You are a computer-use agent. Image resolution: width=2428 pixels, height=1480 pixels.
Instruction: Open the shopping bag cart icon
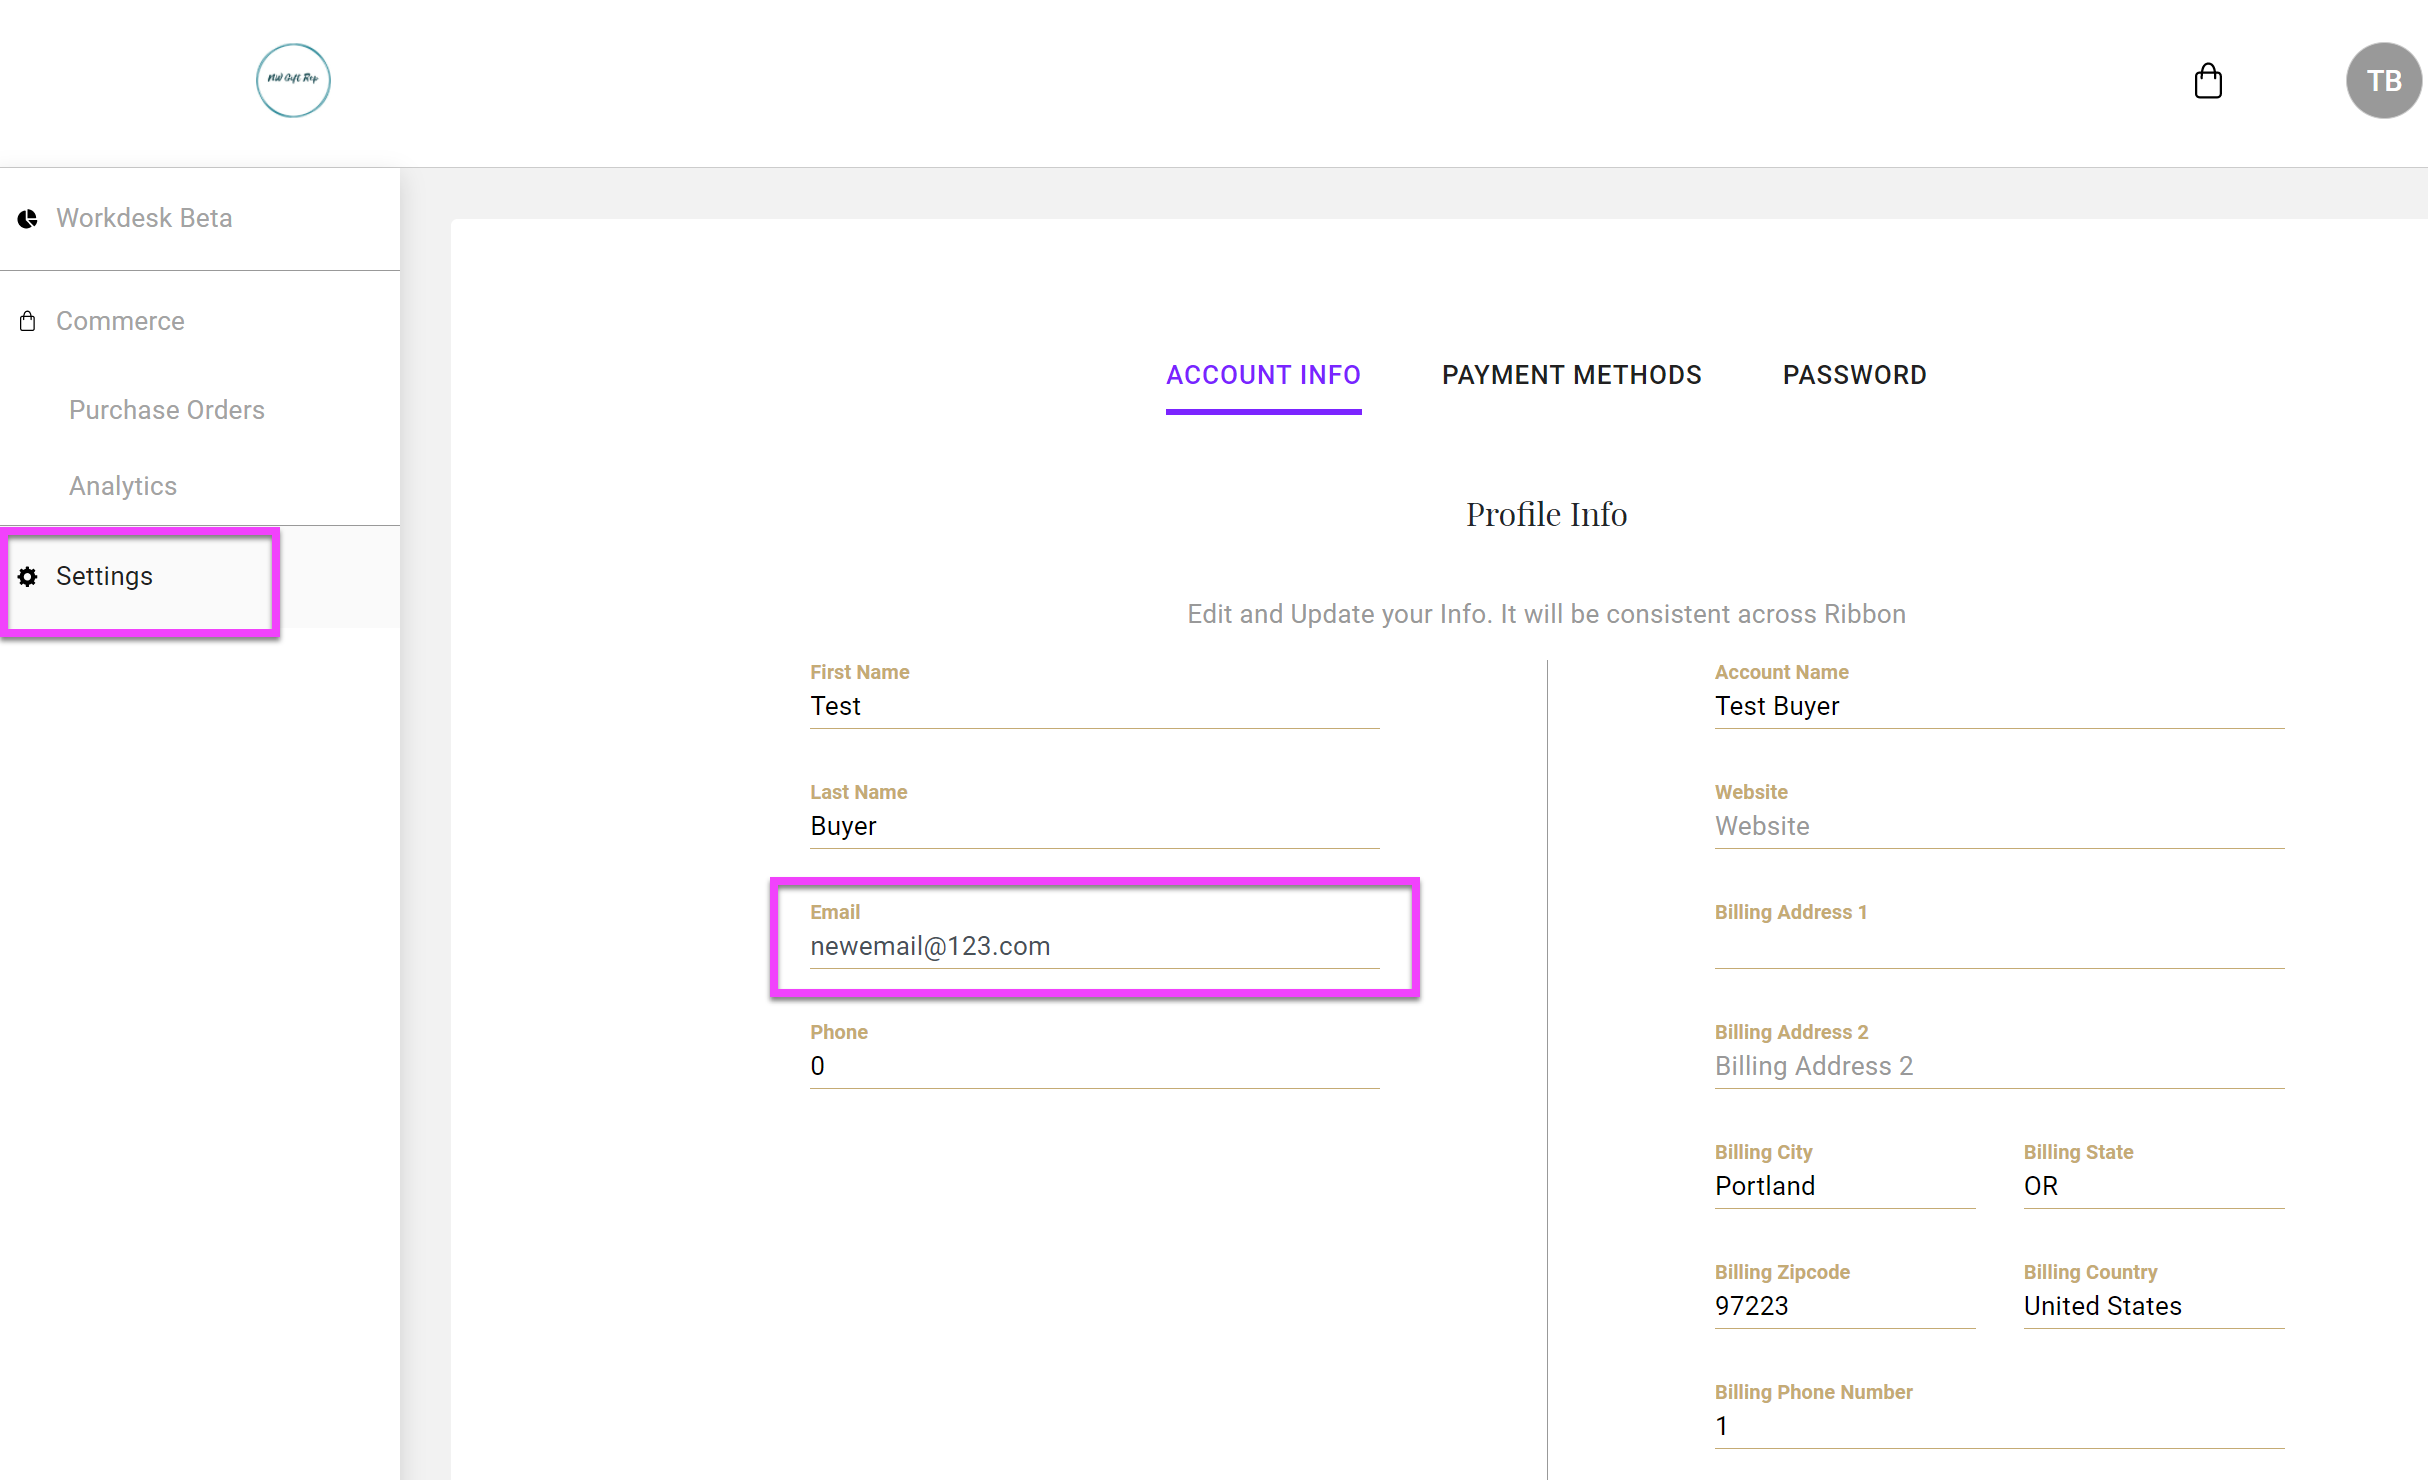pyautogui.click(x=2208, y=81)
